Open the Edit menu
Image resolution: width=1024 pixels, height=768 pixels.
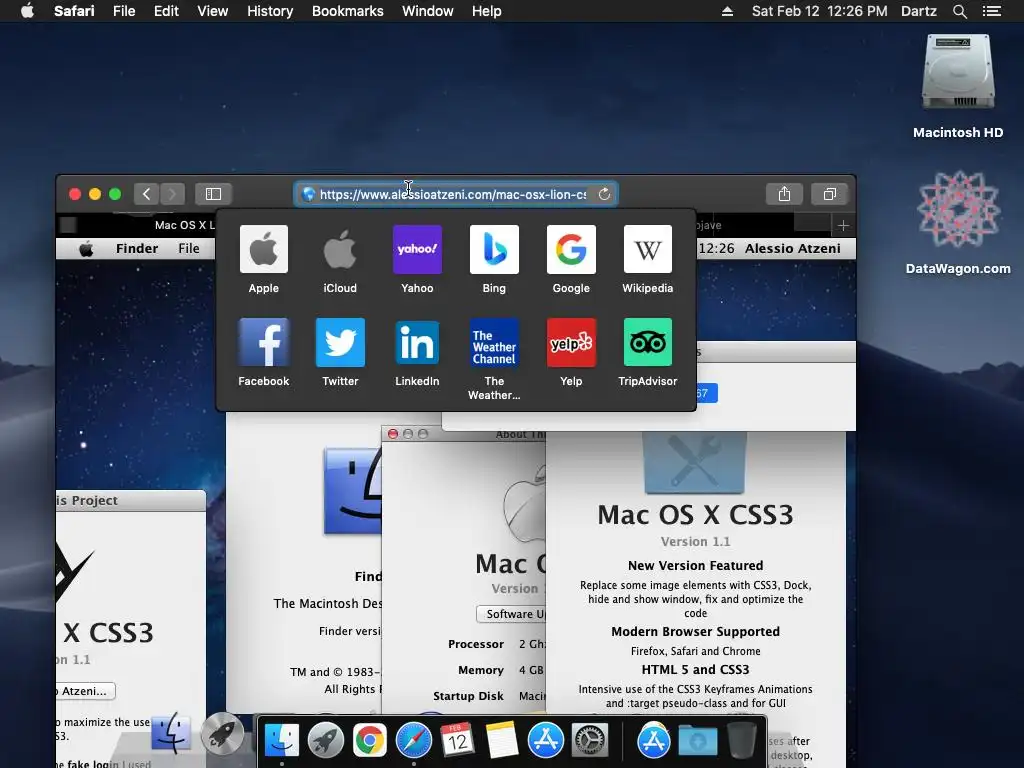point(166,11)
